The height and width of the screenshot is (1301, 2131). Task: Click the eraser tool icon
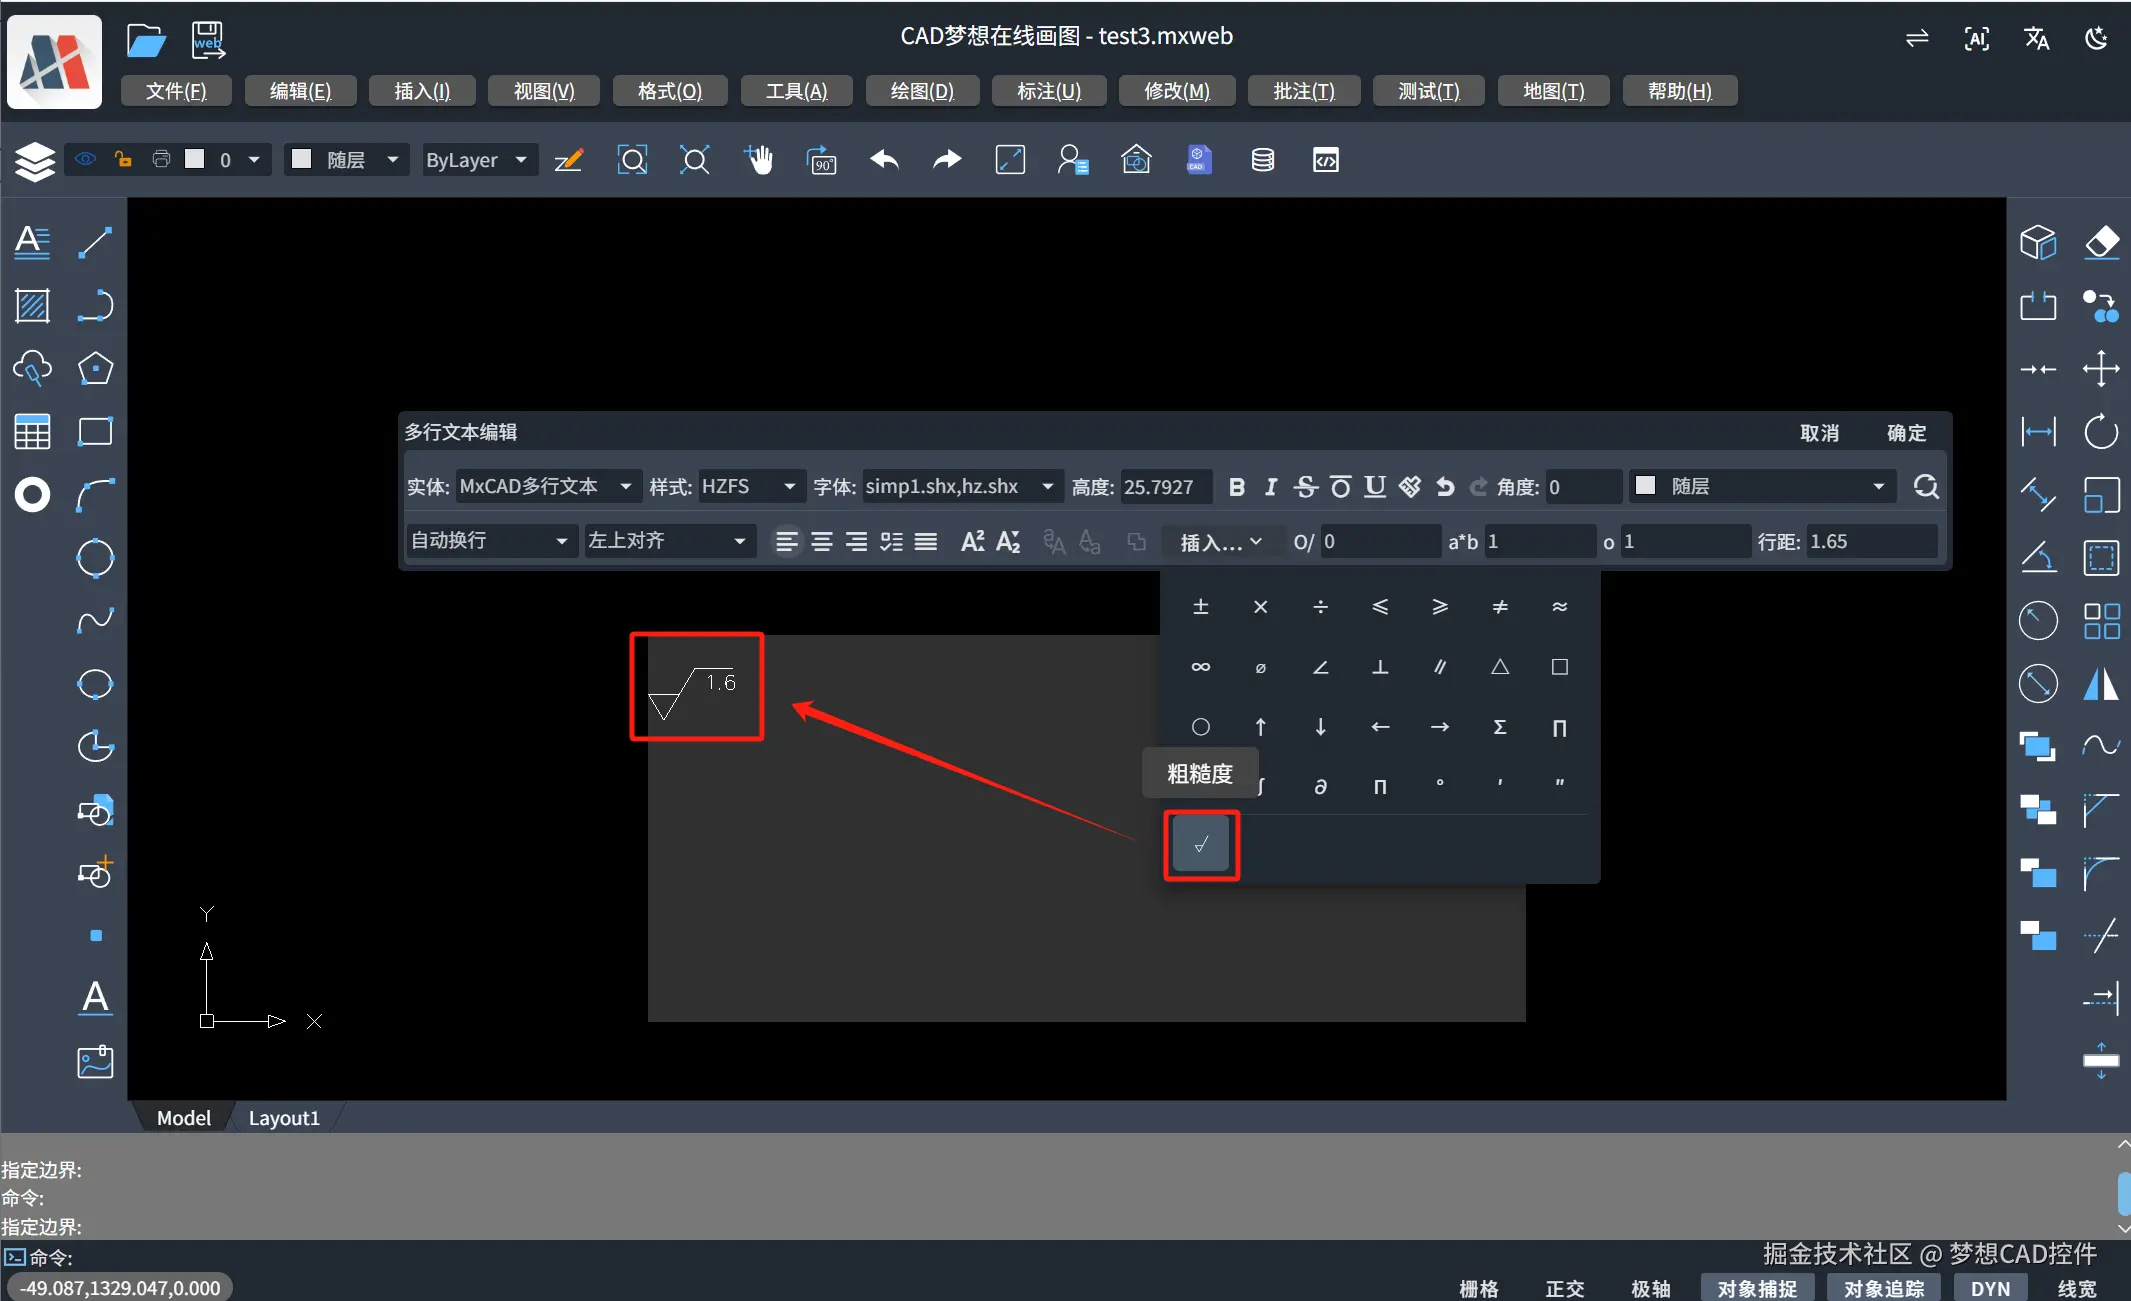(x=2101, y=242)
